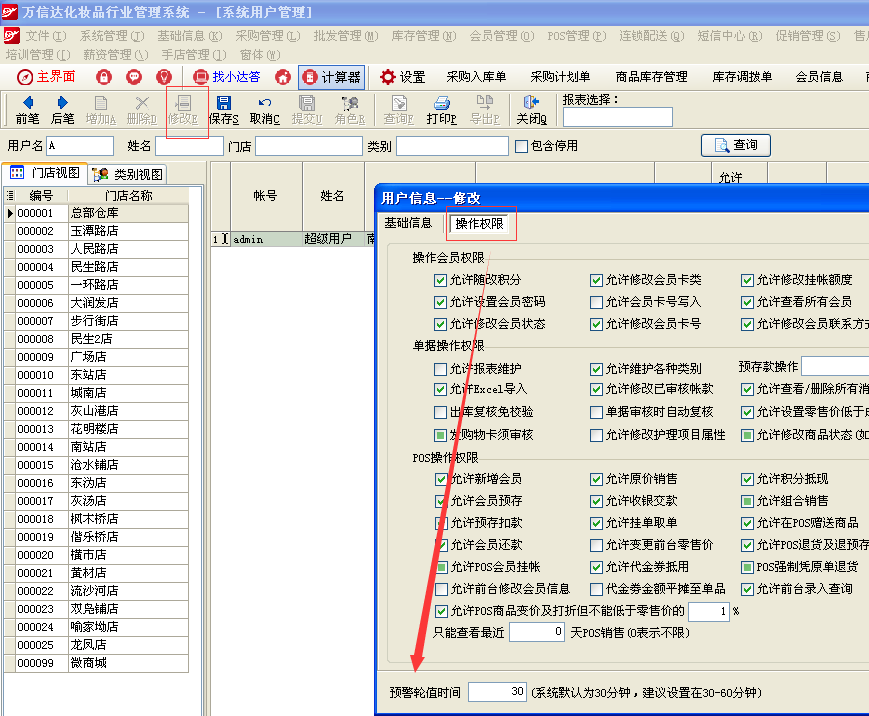Open the 类别 filter dropdown field
This screenshot has width=869, height=716.
pyautogui.click(x=452, y=146)
